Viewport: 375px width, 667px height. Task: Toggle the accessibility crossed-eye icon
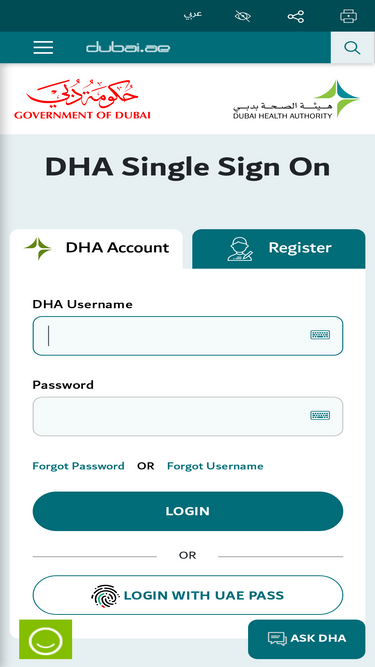pos(243,17)
